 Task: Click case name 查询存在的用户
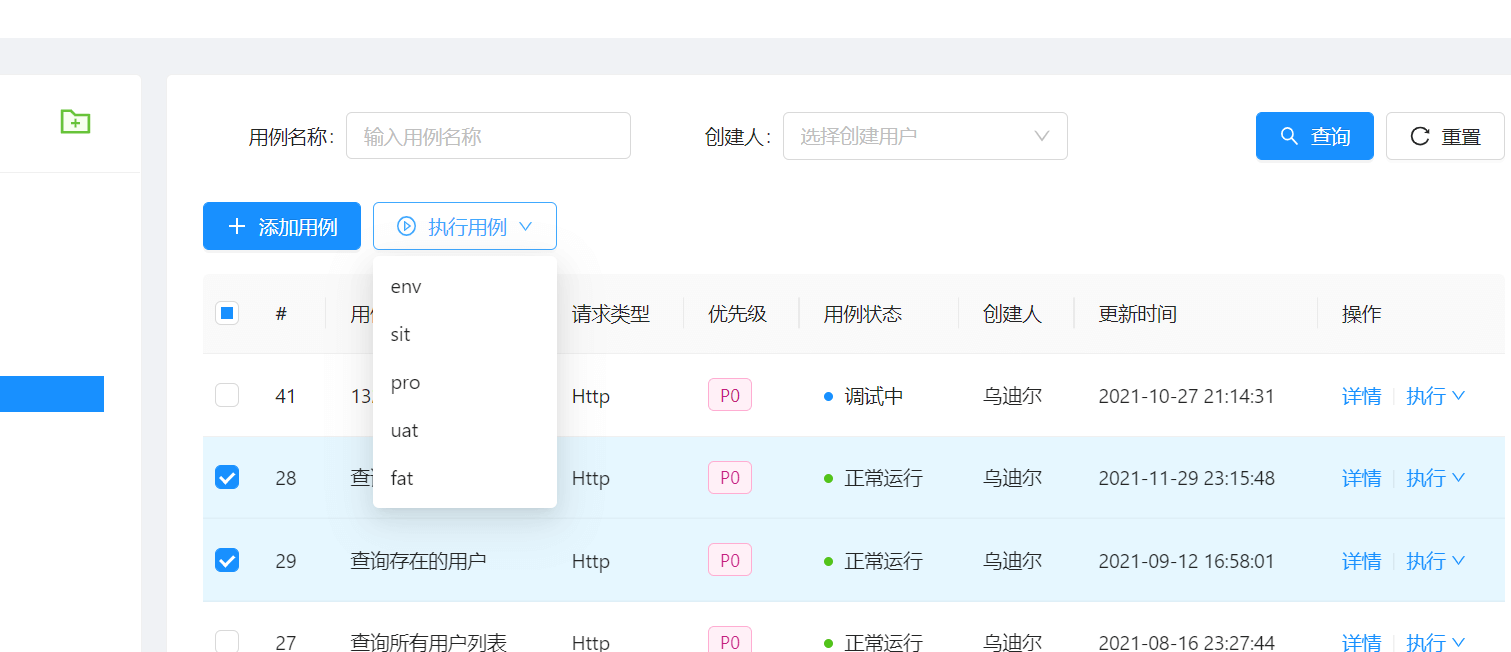click(419, 561)
